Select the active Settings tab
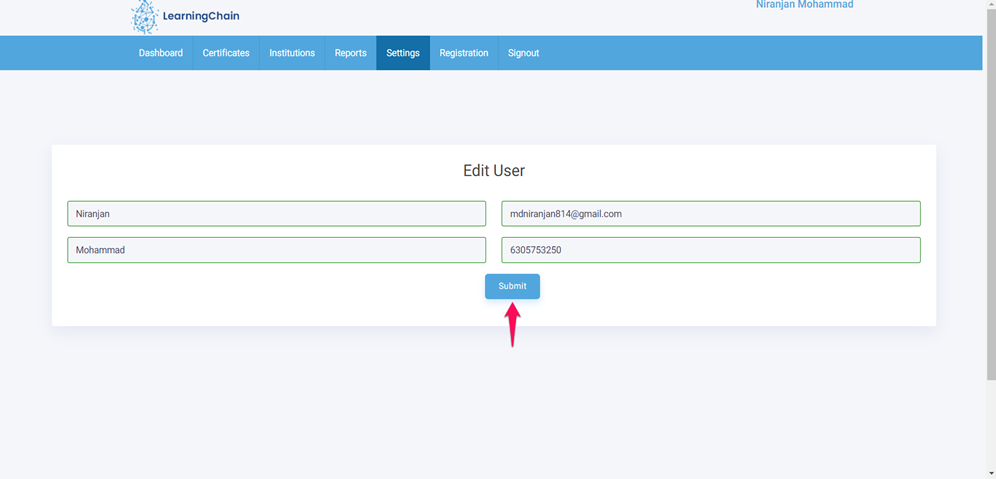Screen dimensions: 996x479 (x=403, y=53)
